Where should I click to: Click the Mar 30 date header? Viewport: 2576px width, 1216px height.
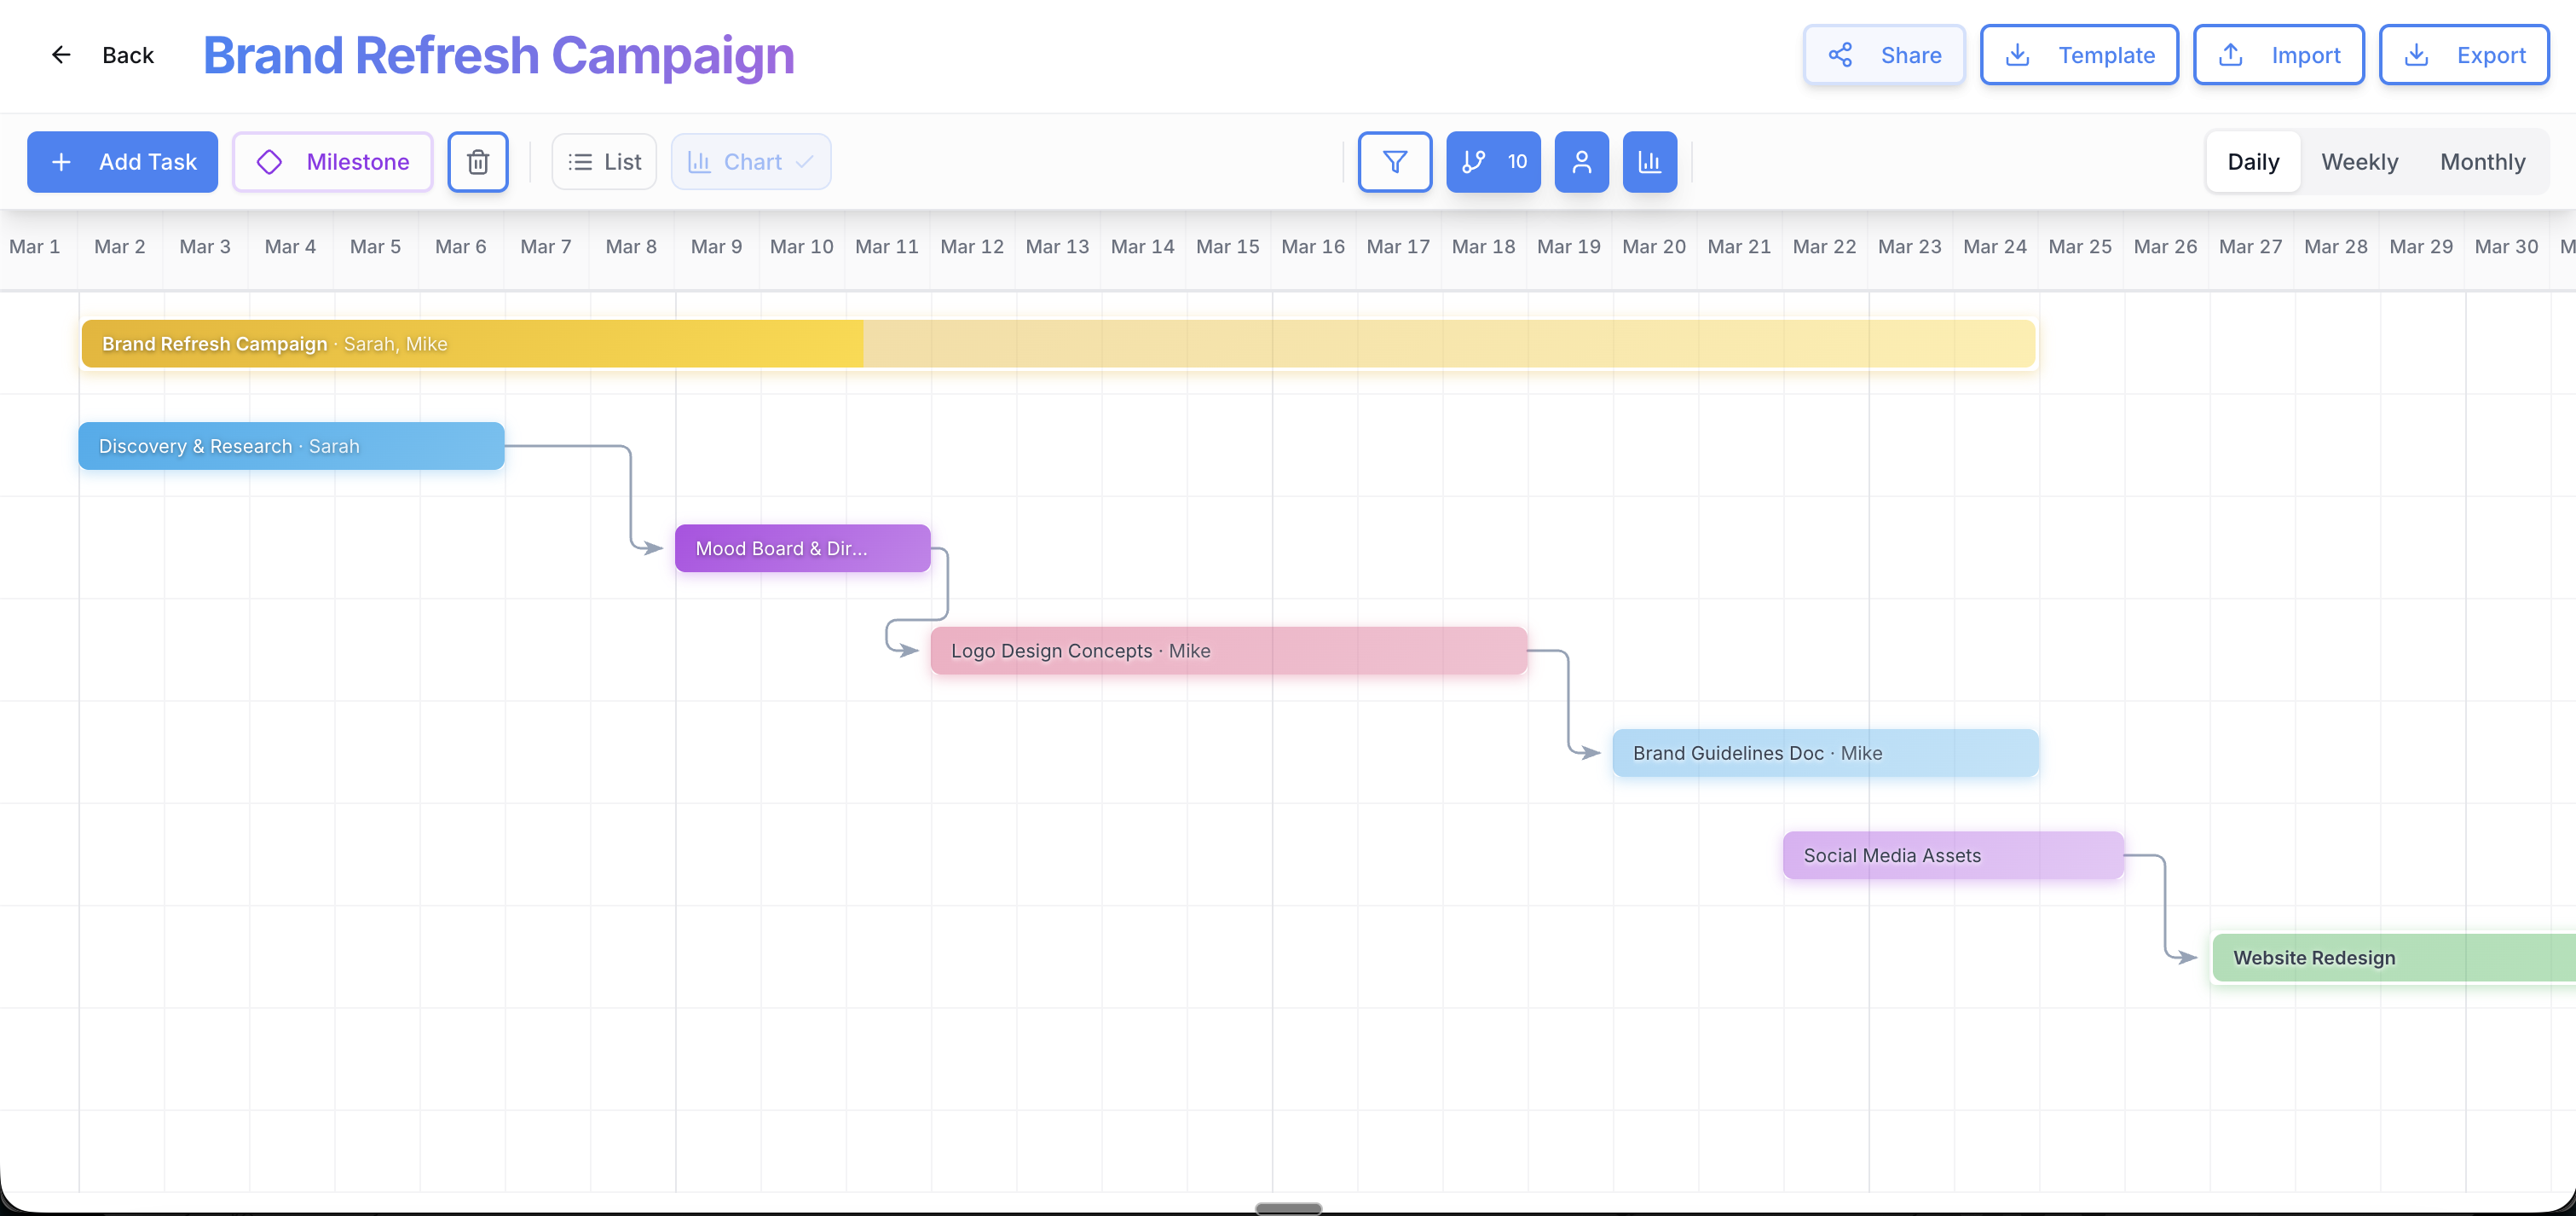pyautogui.click(x=2505, y=247)
